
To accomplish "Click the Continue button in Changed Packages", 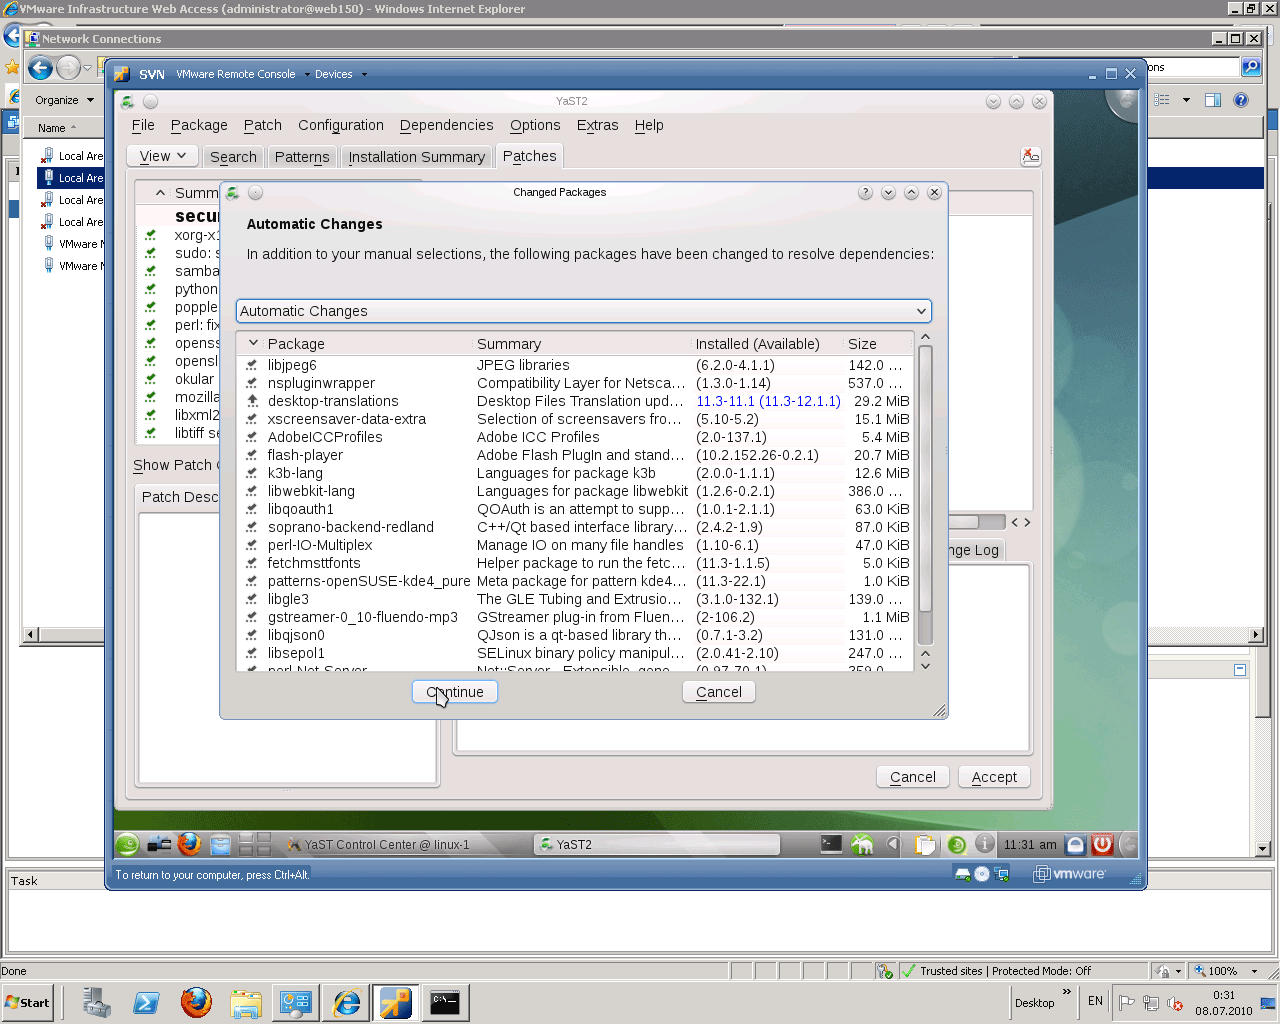I will coord(455,692).
